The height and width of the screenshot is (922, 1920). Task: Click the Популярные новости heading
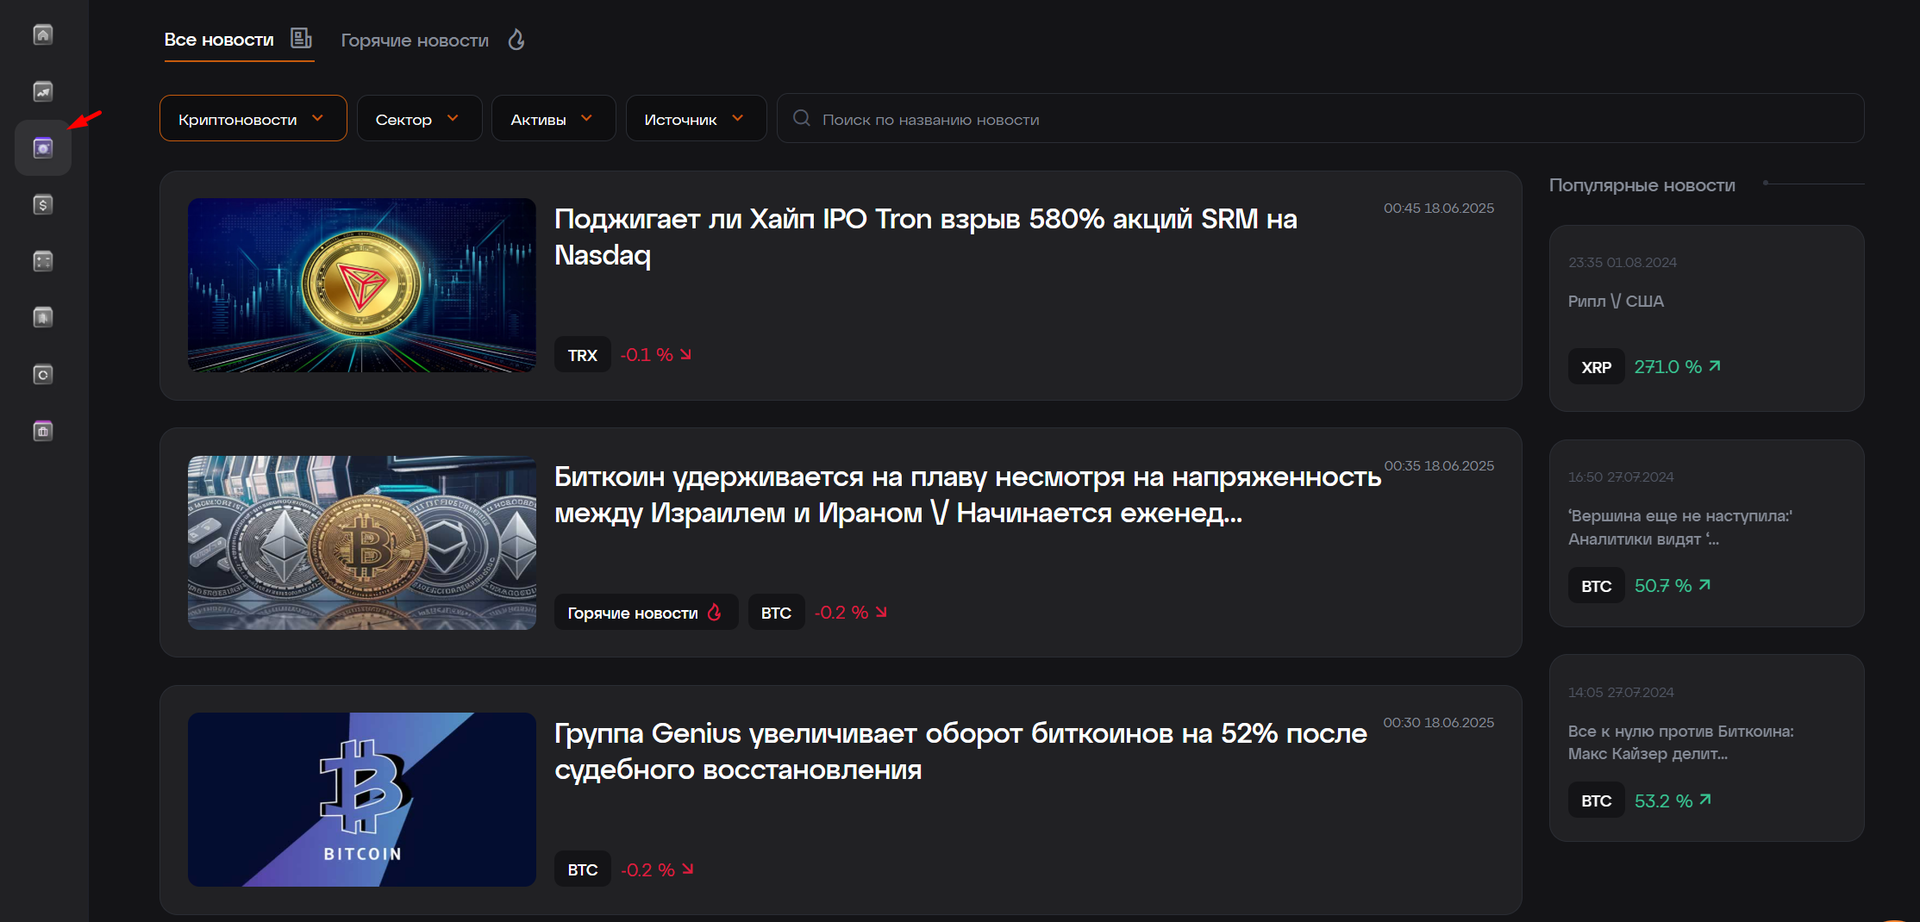point(1642,185)
